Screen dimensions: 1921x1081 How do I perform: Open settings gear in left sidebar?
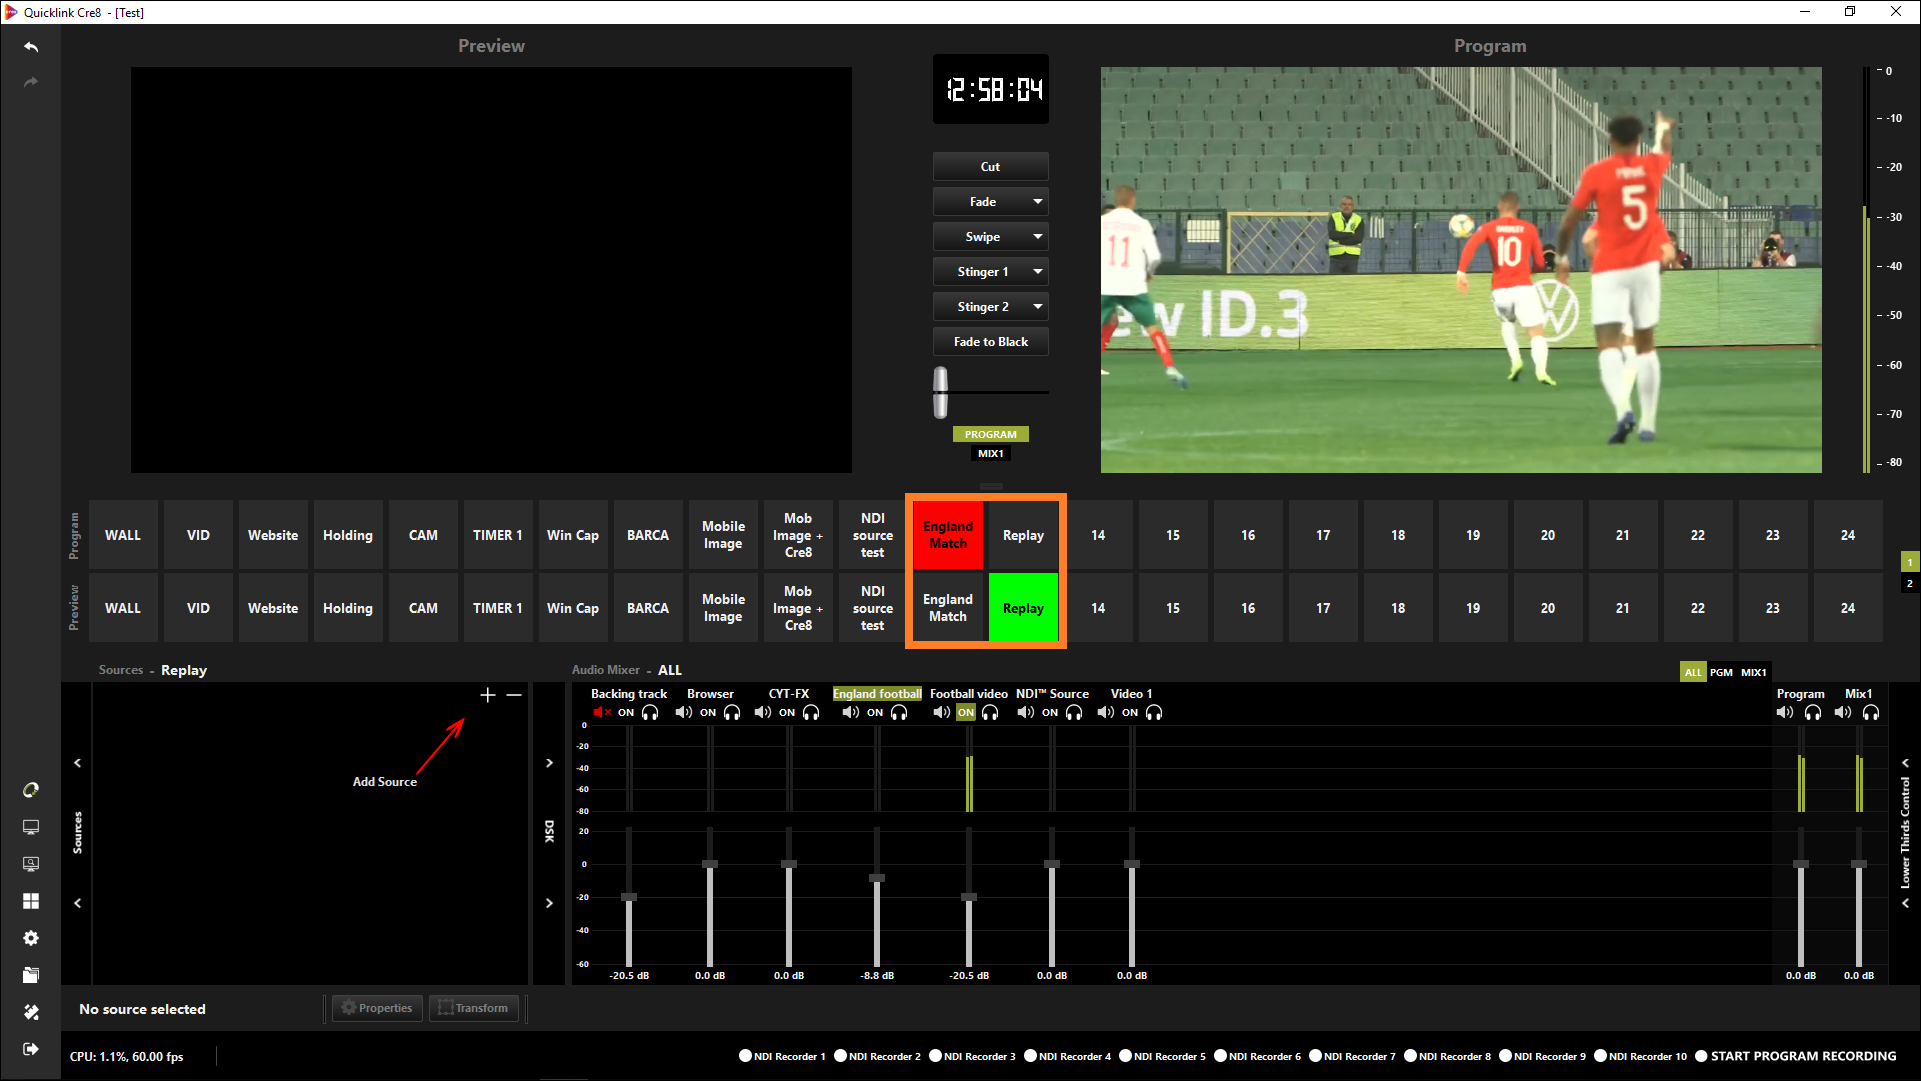point(31,938)
